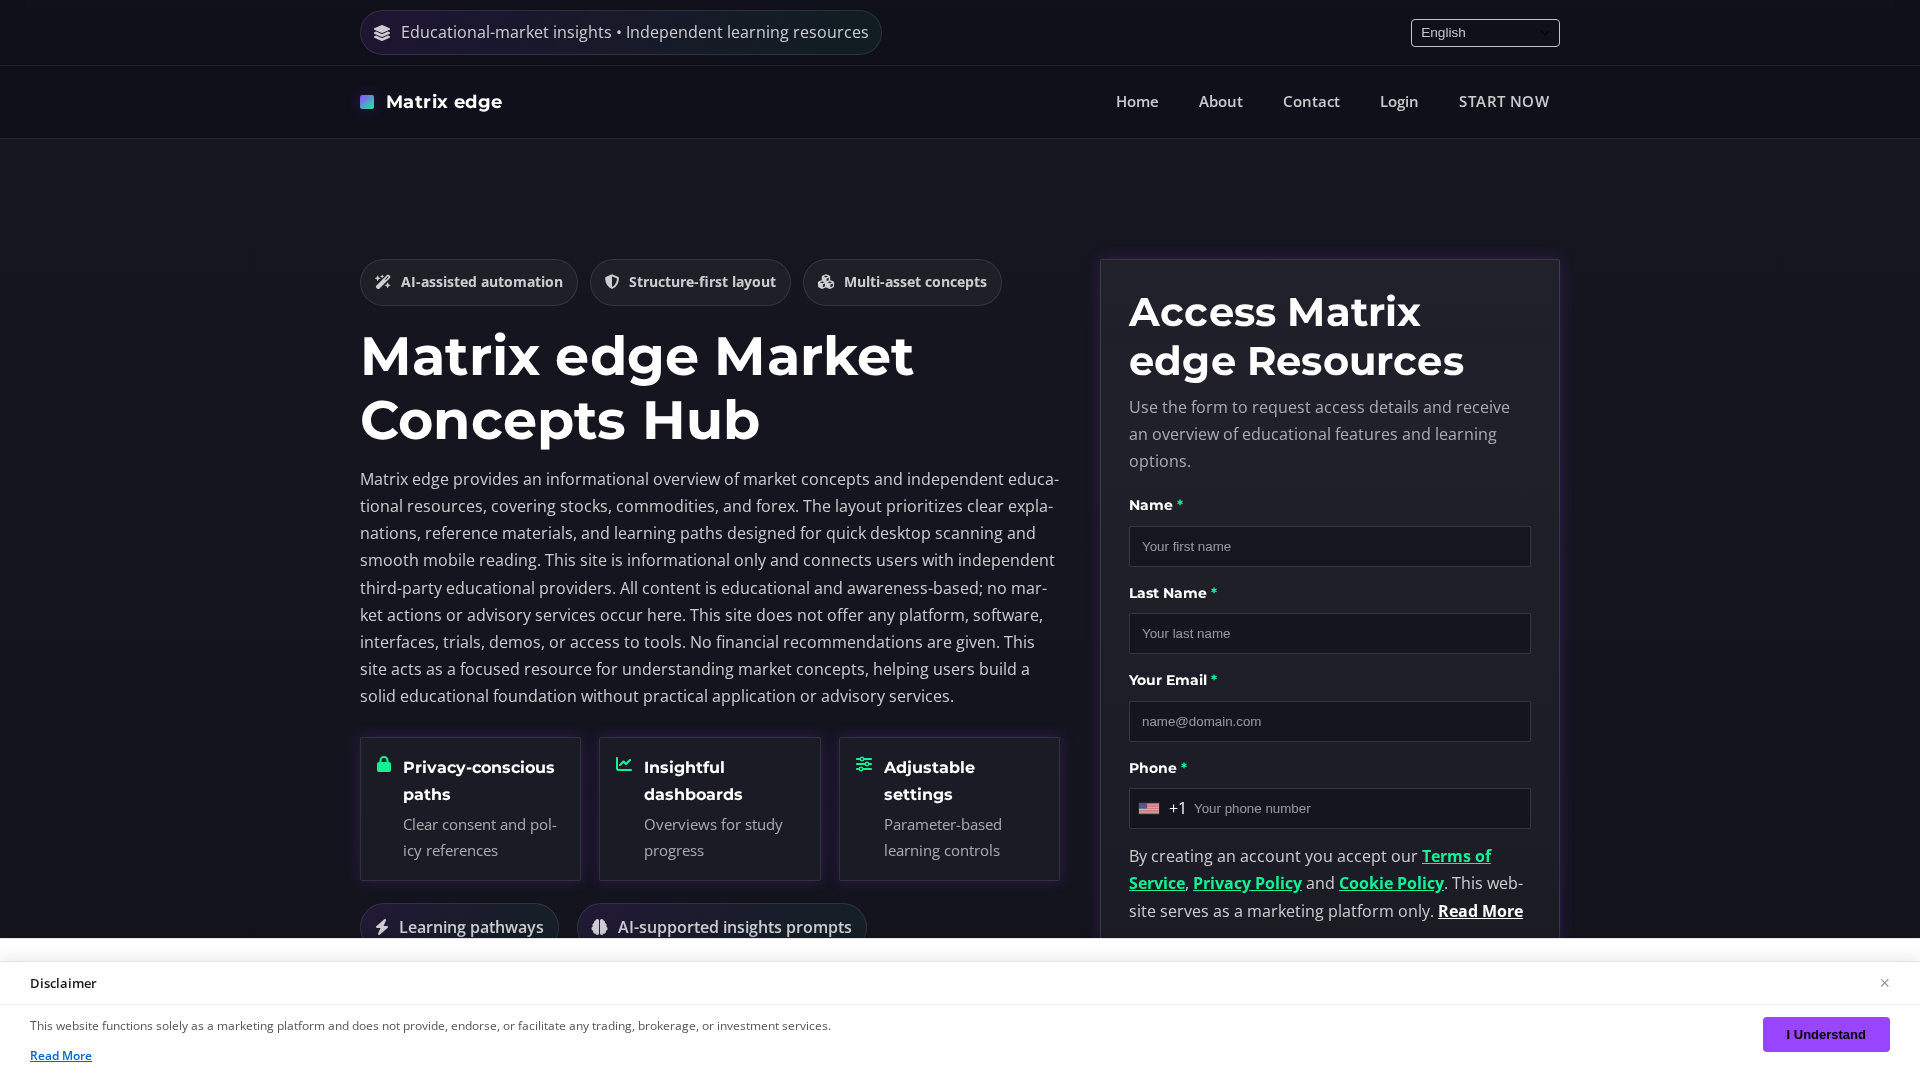The width and height of the screenshot is (1920, 1080).
Task: Click the green lock icon in Privacy-conscious paths
Action: [x=384, y=764]
